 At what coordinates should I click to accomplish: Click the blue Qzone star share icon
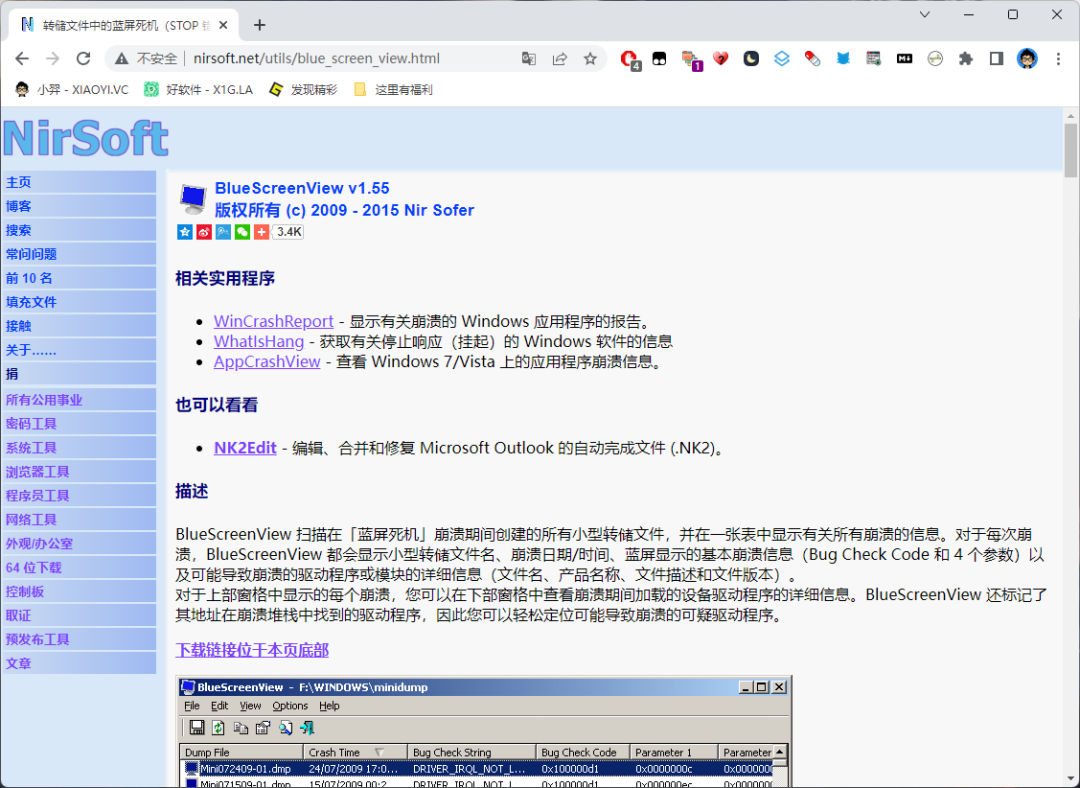click(x=185, y=232)
